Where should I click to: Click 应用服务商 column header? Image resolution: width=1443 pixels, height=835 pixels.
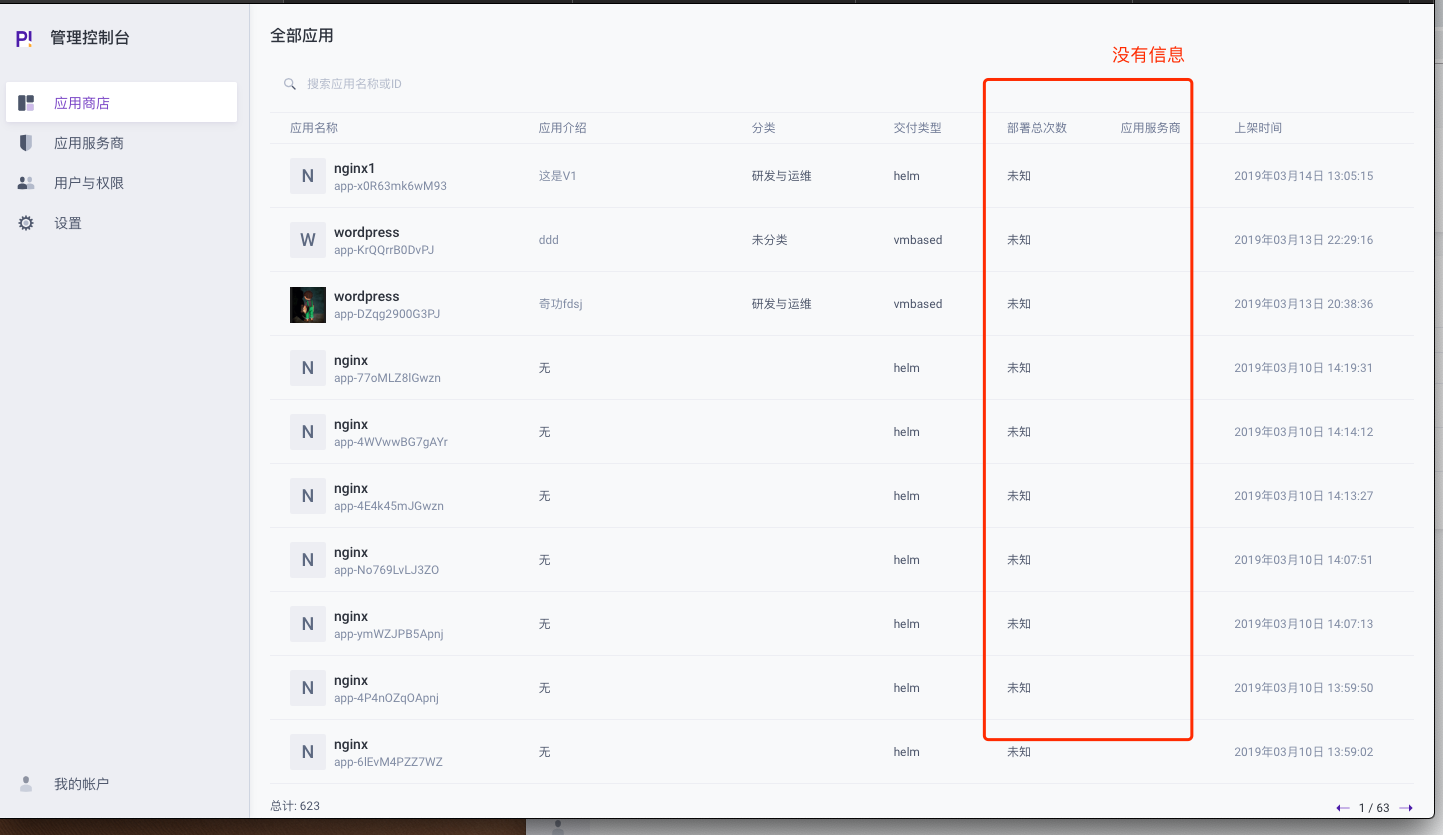pyautogui.click(x=1150, y=128)
